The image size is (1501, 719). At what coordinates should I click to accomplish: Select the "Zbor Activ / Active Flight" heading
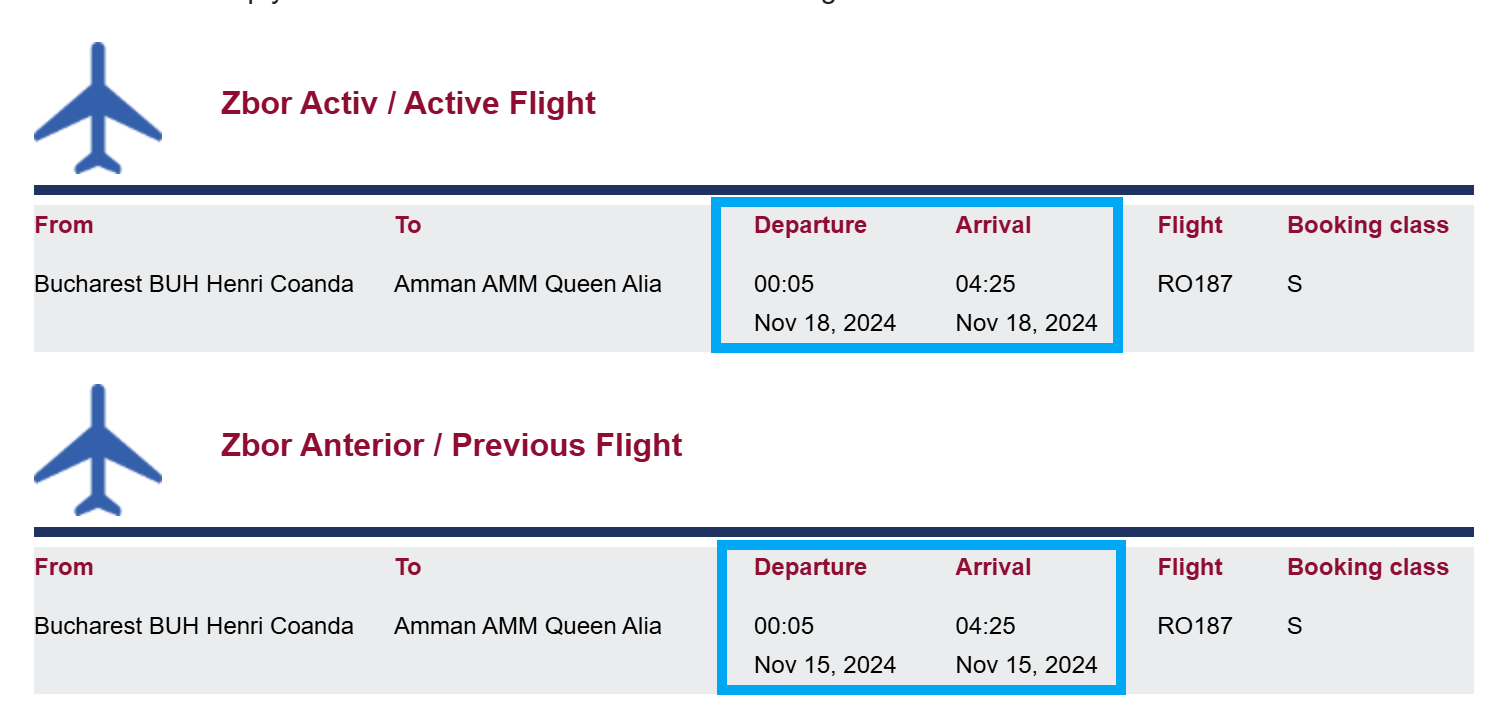408,103
